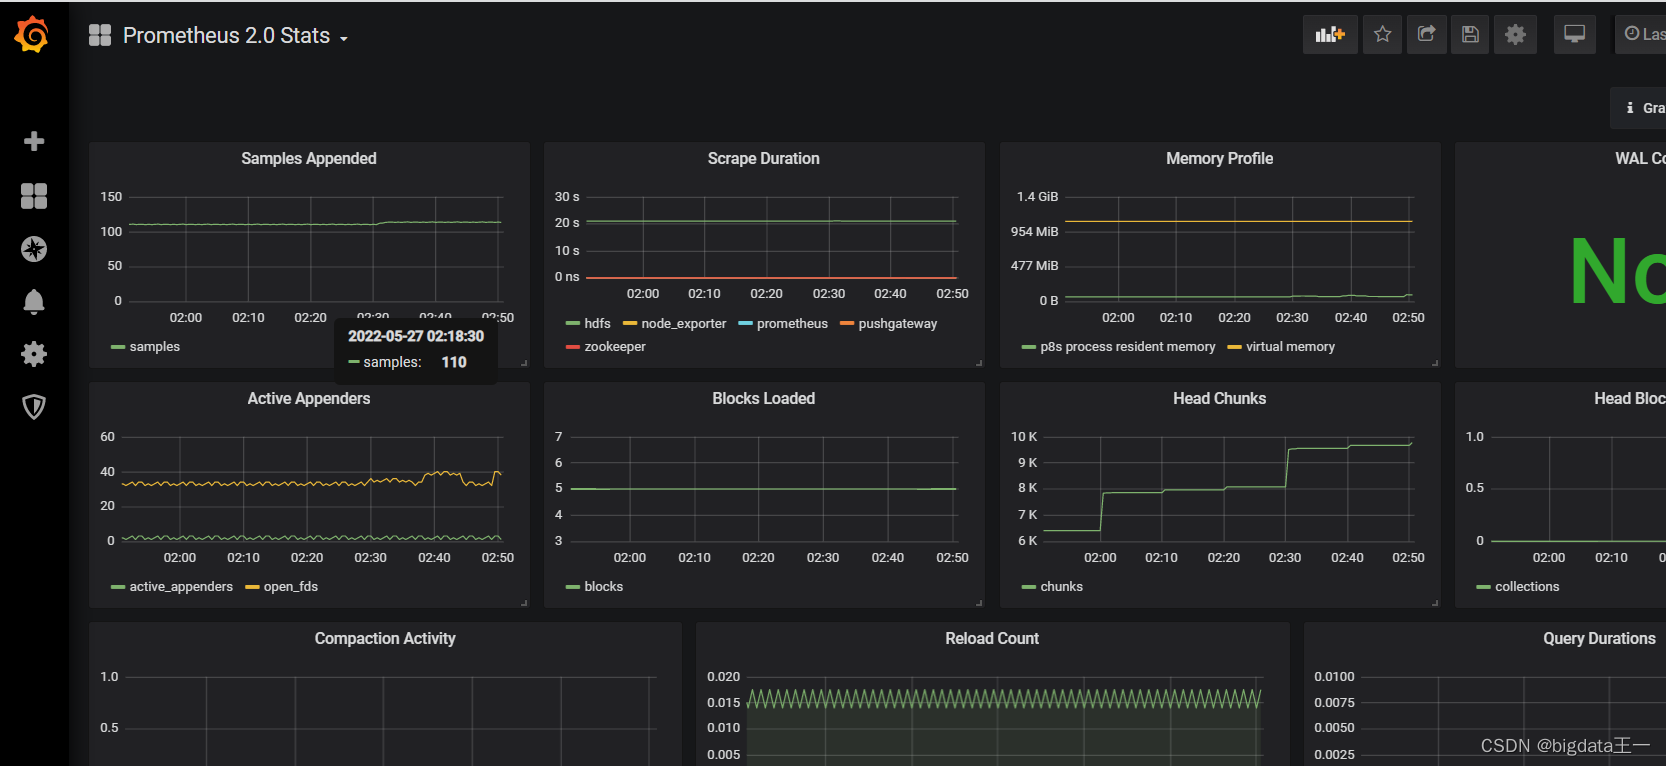Screen dimensions: 1666x766
Task: Click the dashboard grid icon beside title
Action: (100, 36)
